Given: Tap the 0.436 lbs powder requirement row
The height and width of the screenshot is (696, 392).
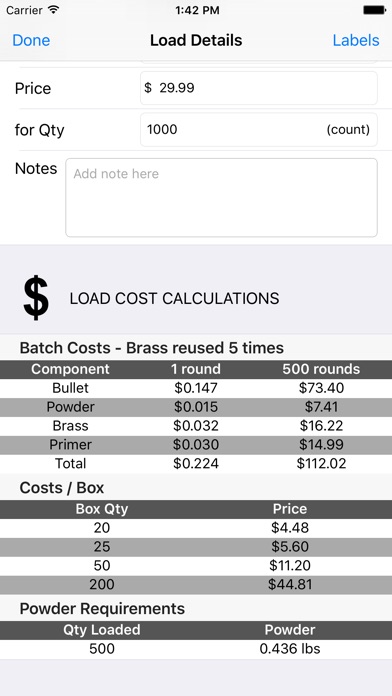Looking at the screenshot, I should 196,649.
